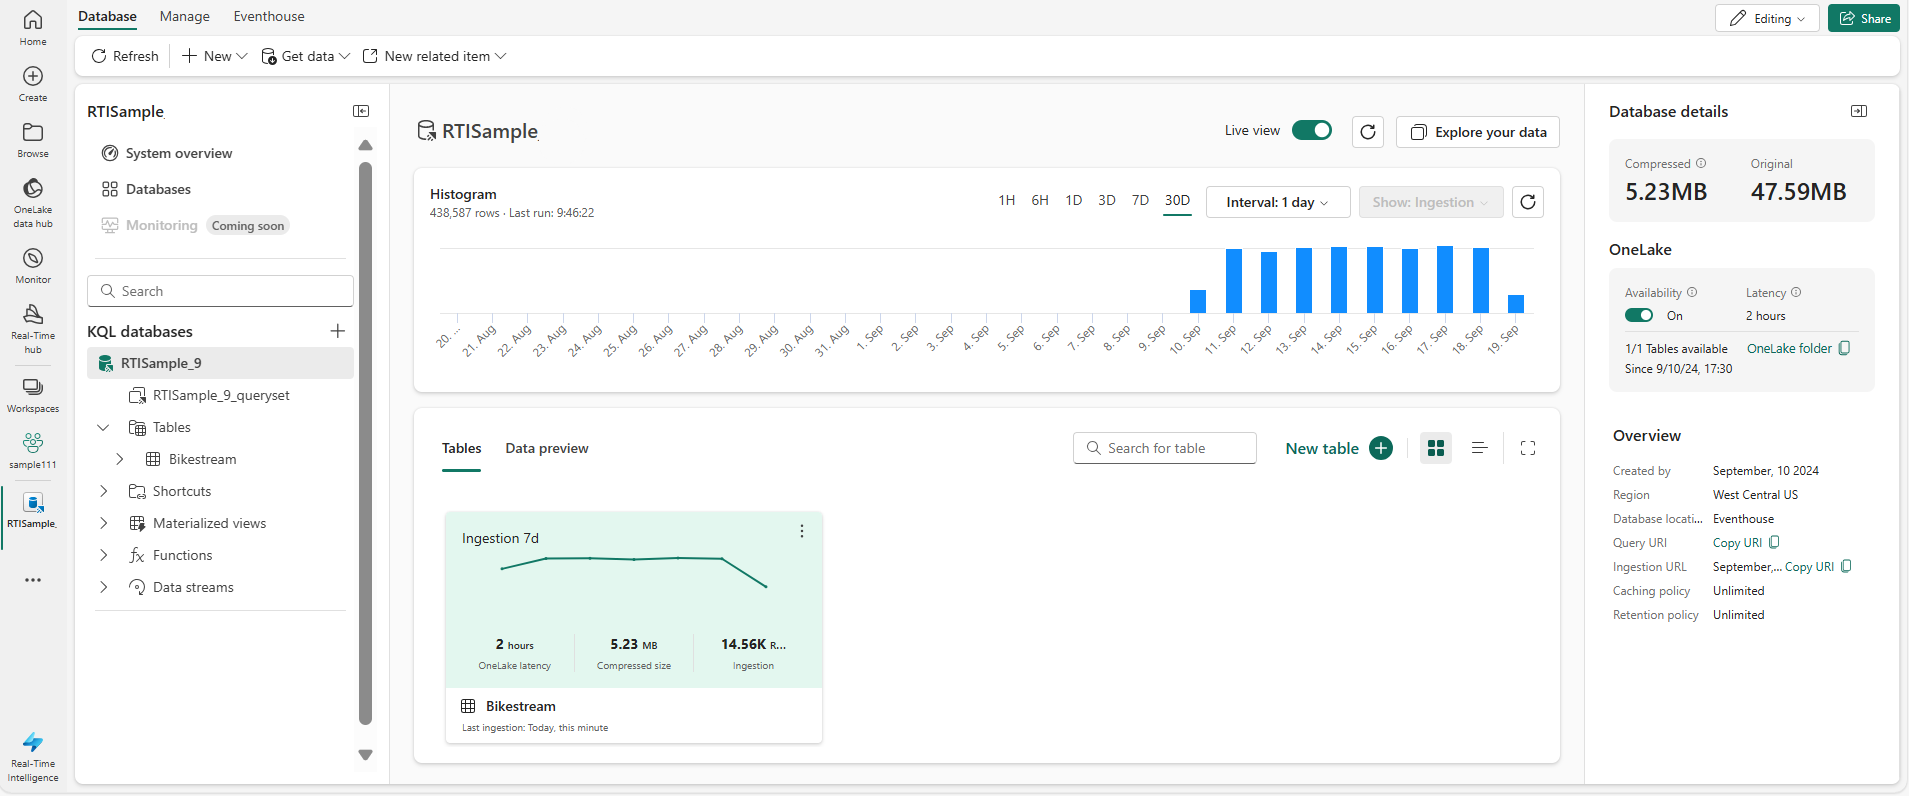The height and width of the screenshot is (796, 1909).
Task: Copy the Ingestion URL icon
Action: [1846, 566]
